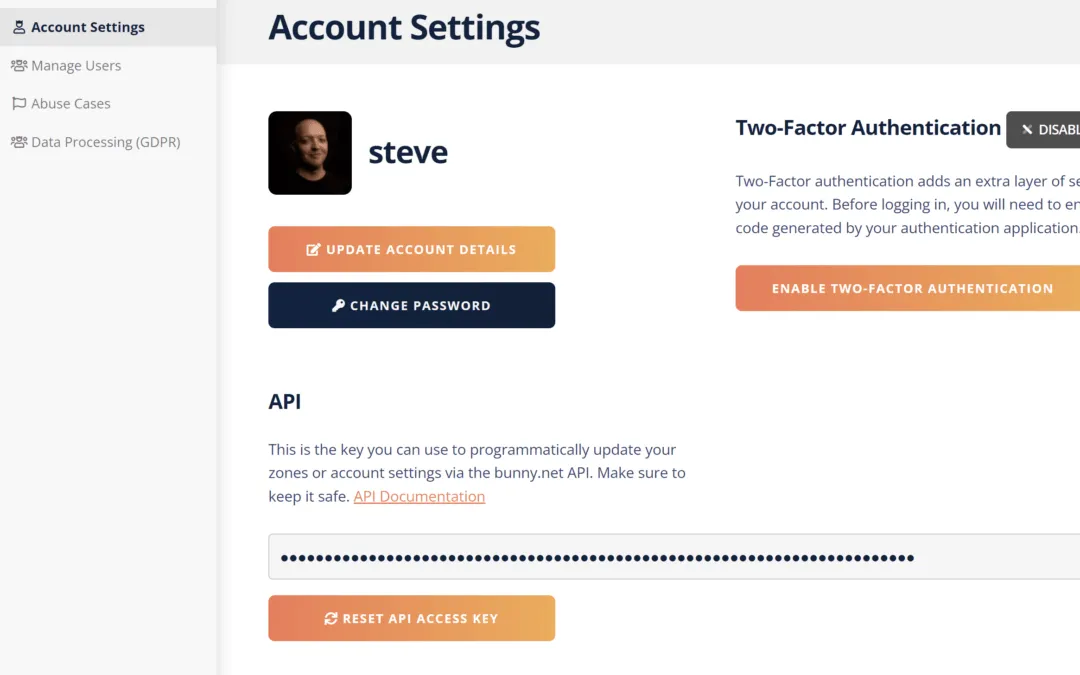Select the Account Settings sidebar label

pos(88,27)
